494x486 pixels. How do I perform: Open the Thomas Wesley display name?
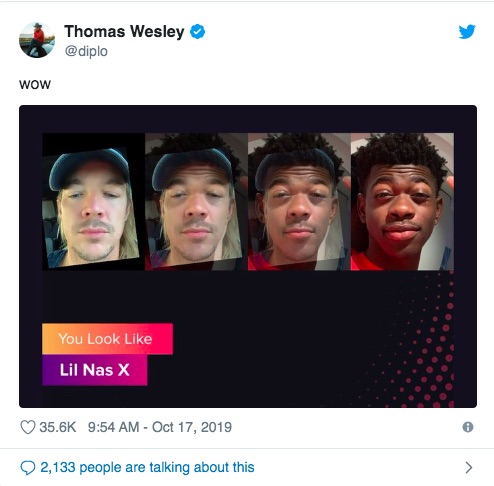124,32
